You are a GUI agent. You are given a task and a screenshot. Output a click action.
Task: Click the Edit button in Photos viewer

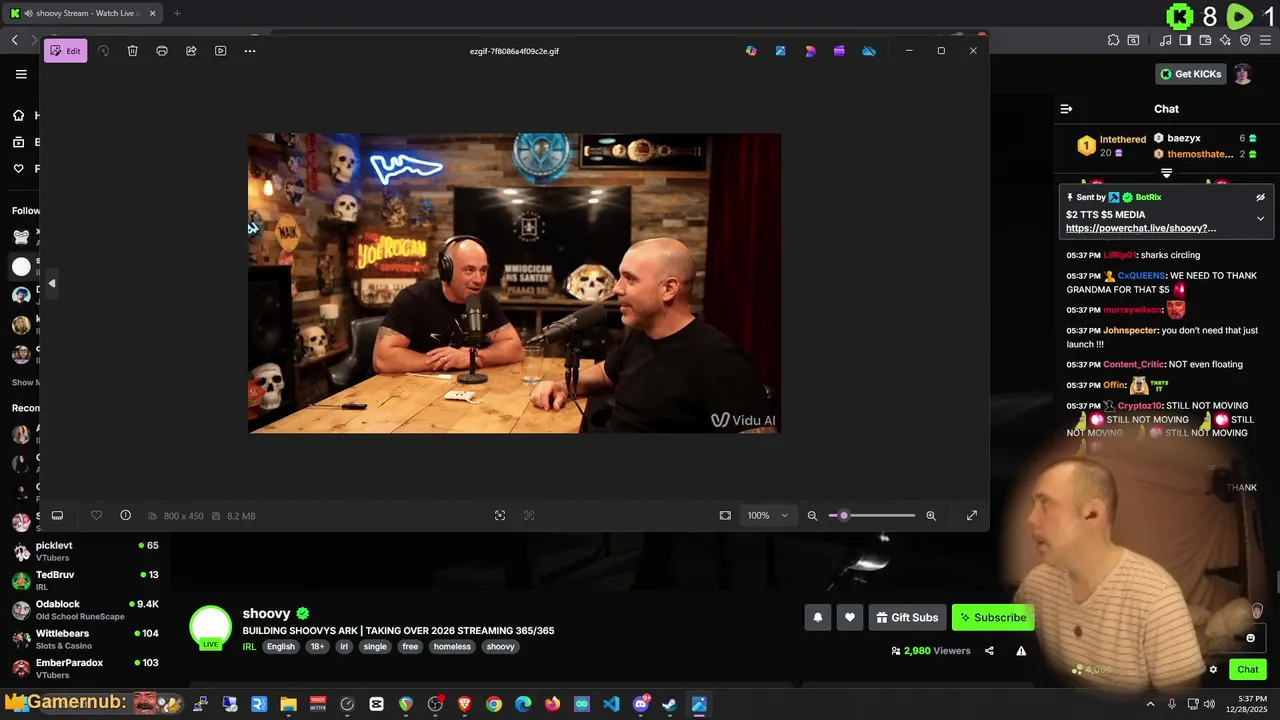[65, 51]
